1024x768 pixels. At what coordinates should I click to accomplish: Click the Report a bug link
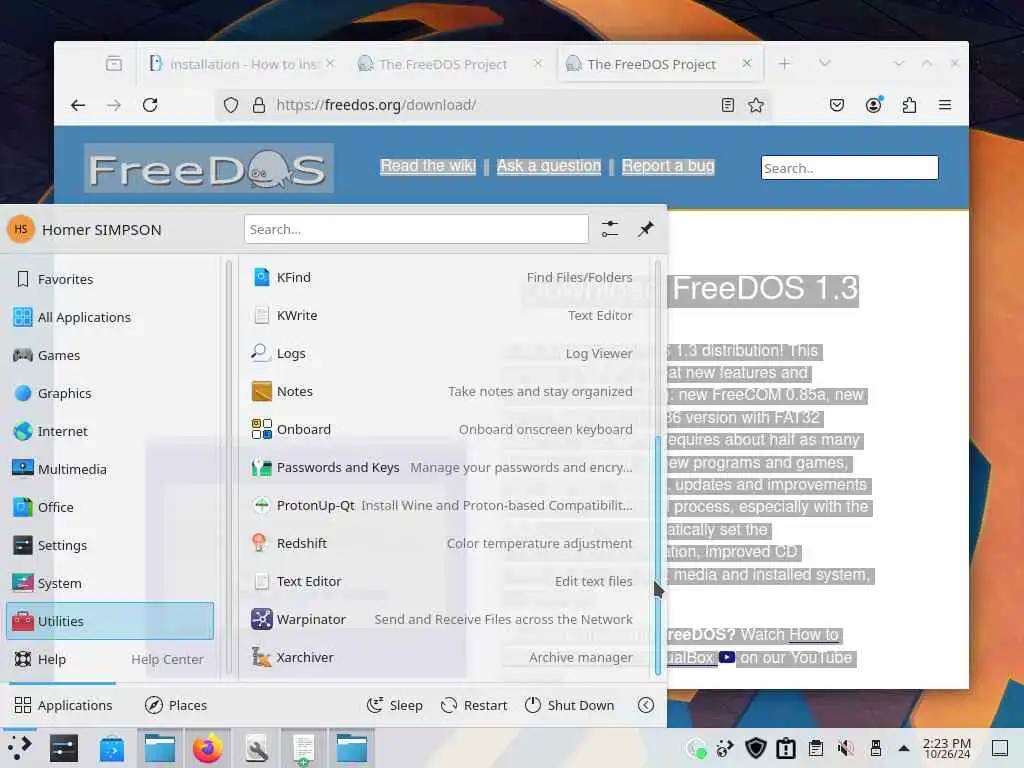[668, 166]
